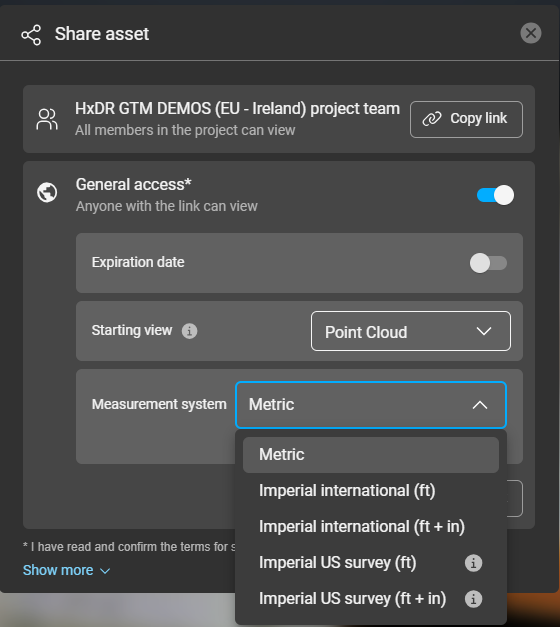
Task: Select Imperial US survey (ft) option
Action: (371, 563)
